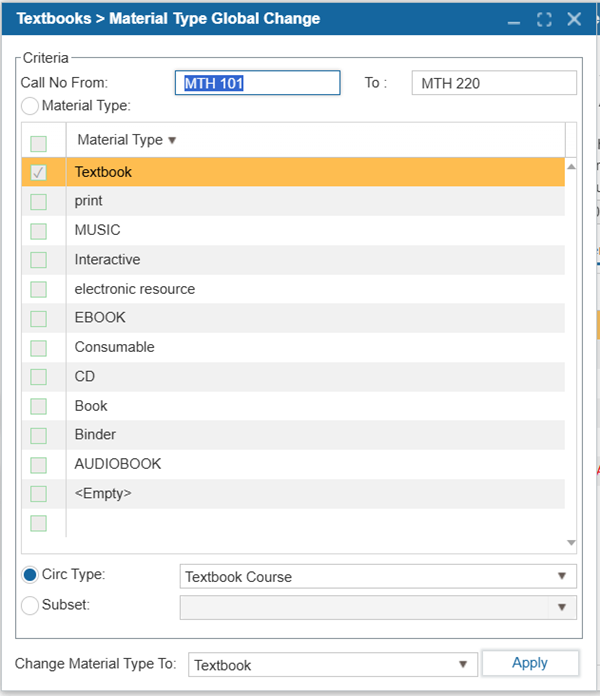Close the Material Type Global Change dialog
Viewport: 600px width, 696px height.
click(x=574, y=19)
